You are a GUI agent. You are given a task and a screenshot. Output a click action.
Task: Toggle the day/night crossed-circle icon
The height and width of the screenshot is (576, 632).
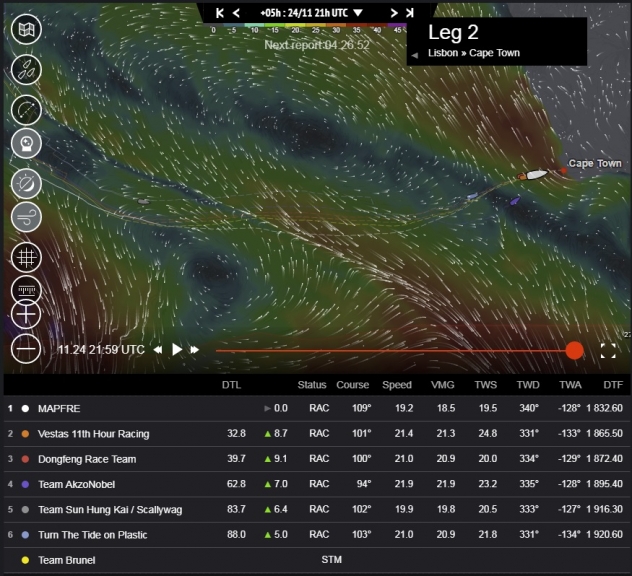click(26, 184)
